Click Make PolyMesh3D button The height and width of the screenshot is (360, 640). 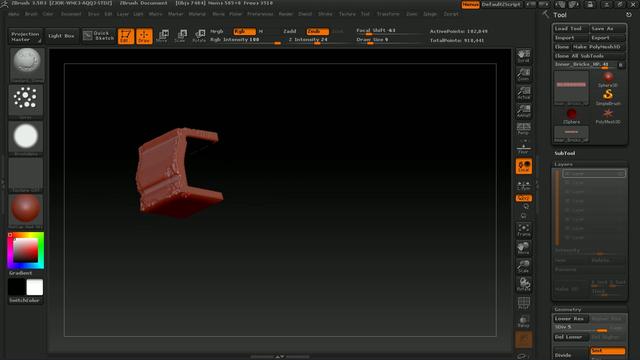point(598,47)
